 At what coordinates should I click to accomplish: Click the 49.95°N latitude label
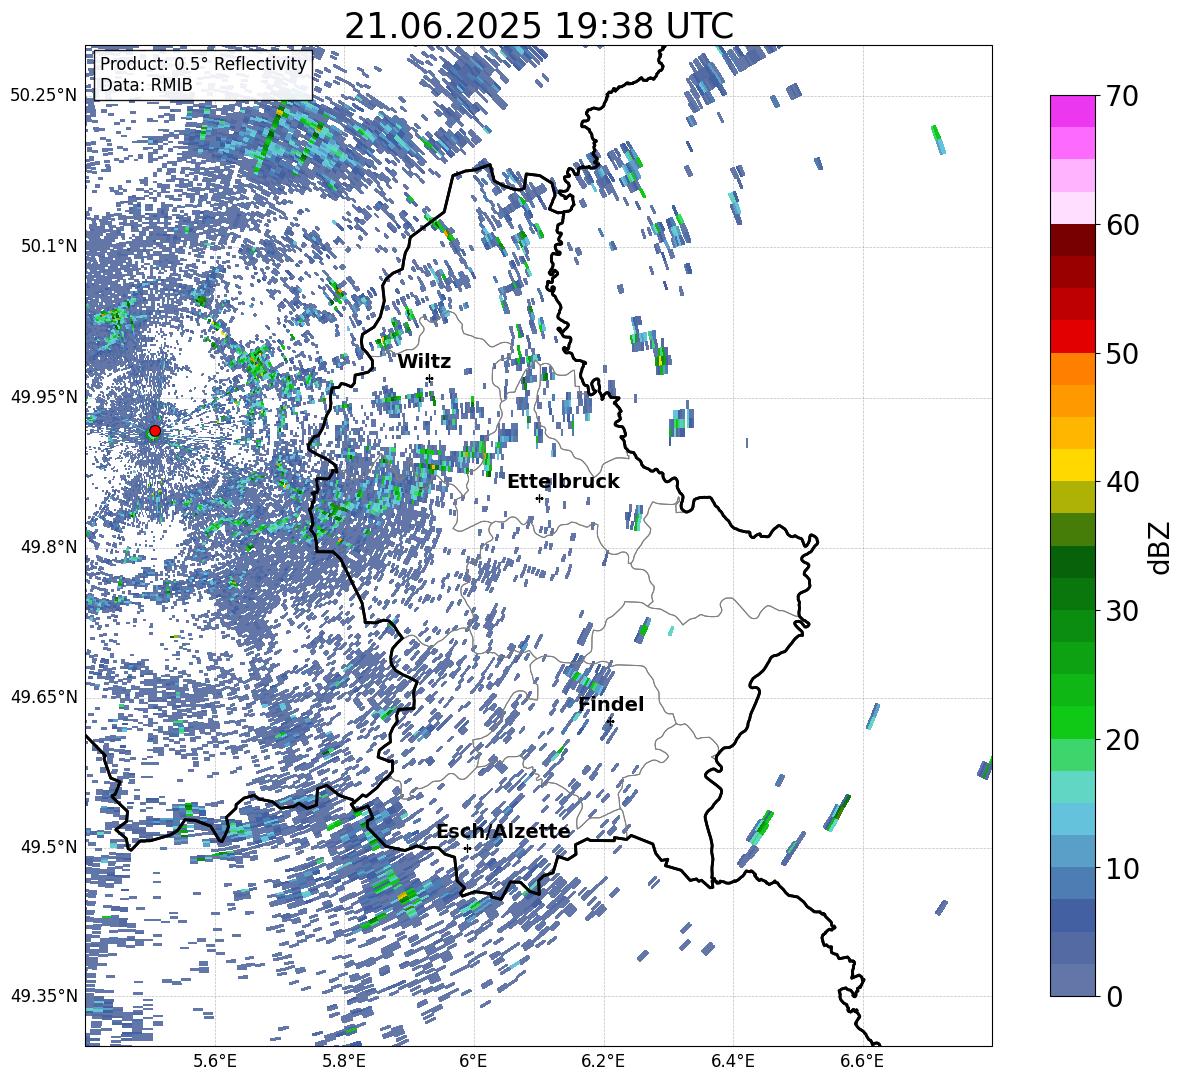click(44, 396)
